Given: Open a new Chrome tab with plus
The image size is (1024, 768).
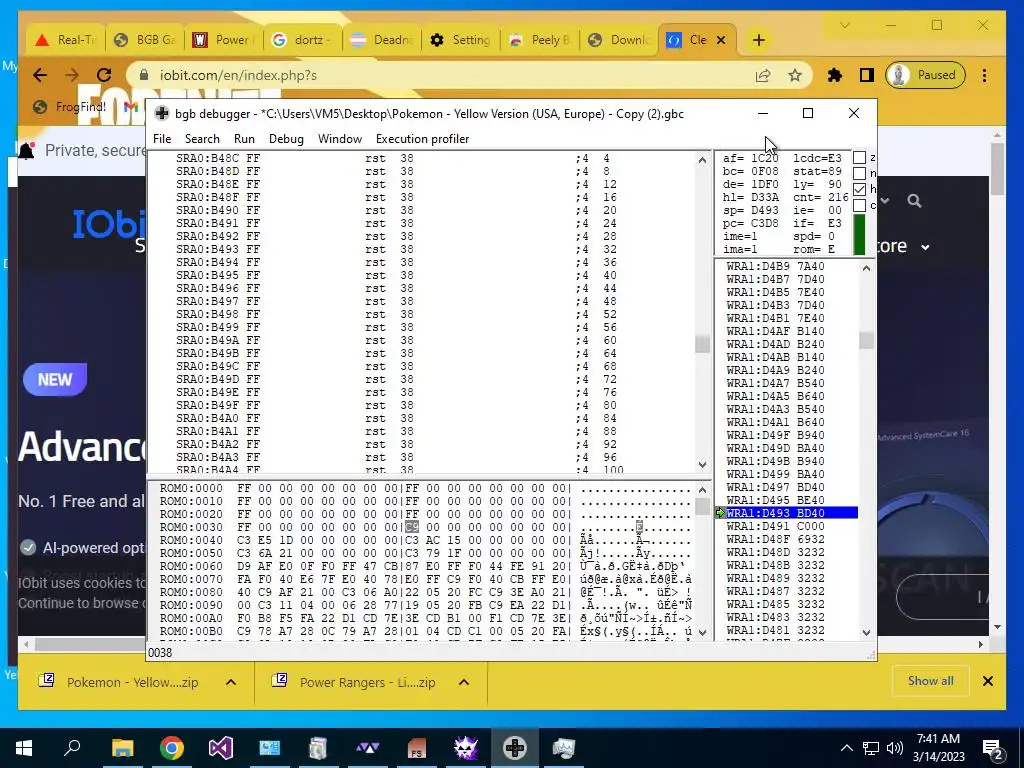Looking at the screenshot, I should (x=758, y=40).
